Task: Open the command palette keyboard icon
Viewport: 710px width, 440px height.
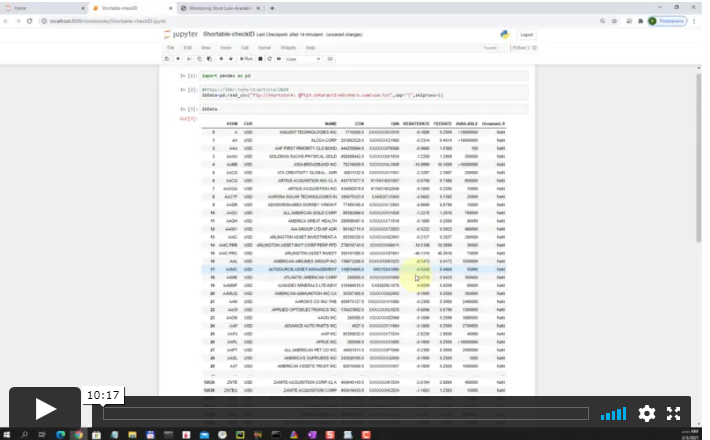Action: point(330,59)
